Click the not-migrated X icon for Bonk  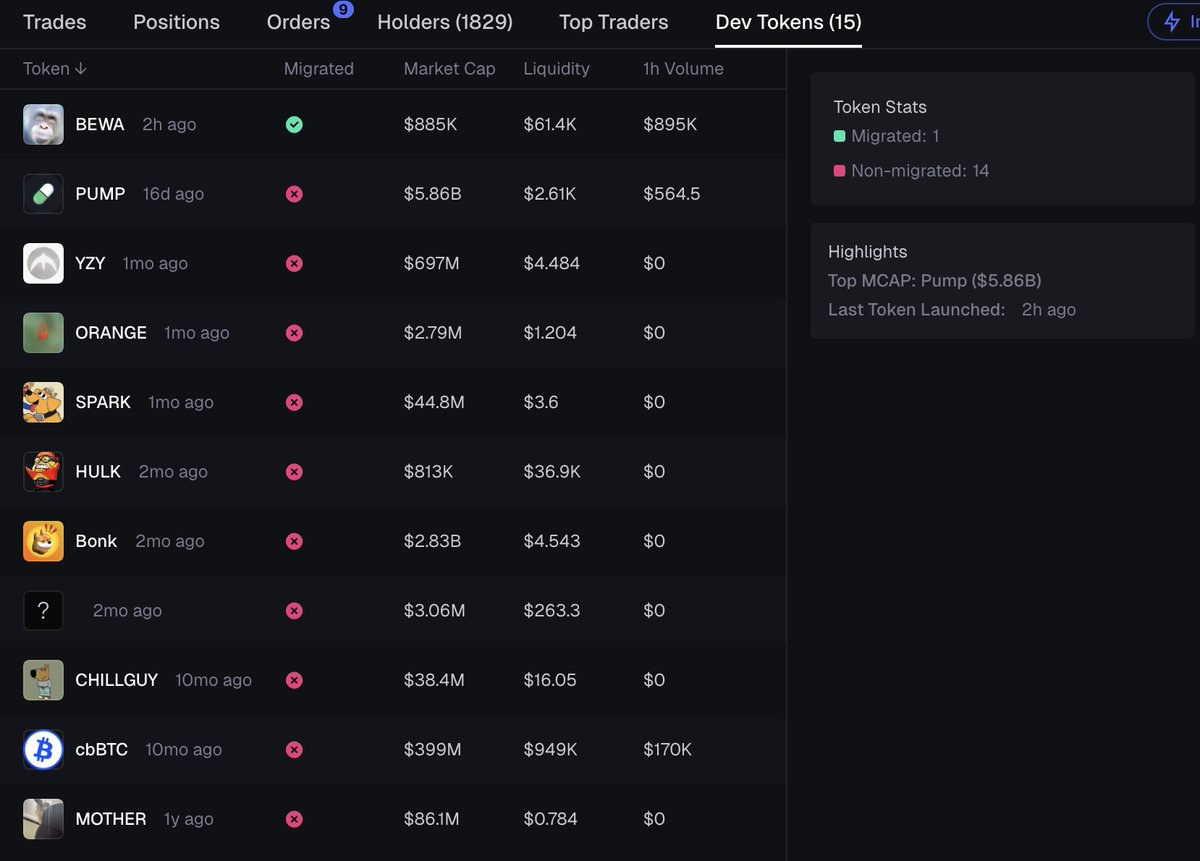(x=294, y=542)
